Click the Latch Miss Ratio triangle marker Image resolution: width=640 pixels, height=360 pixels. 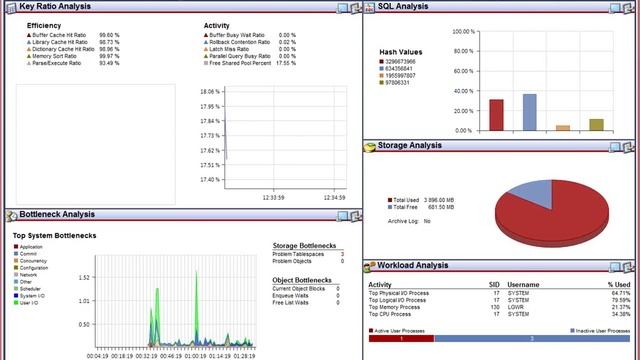[x=206, y=49]
